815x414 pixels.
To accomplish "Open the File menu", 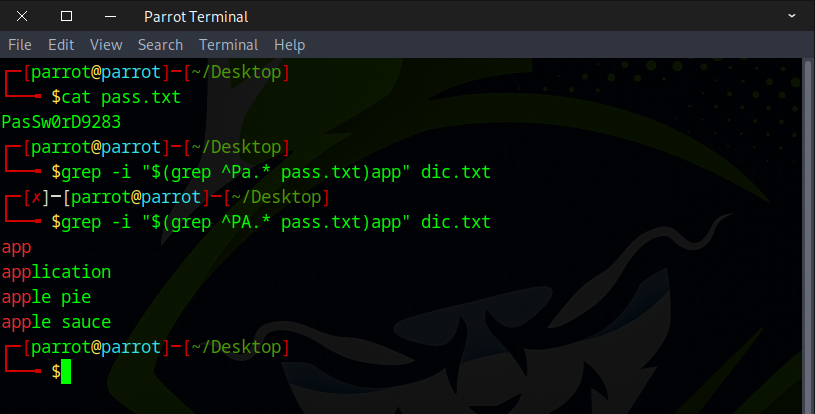I will pos(20,45).
